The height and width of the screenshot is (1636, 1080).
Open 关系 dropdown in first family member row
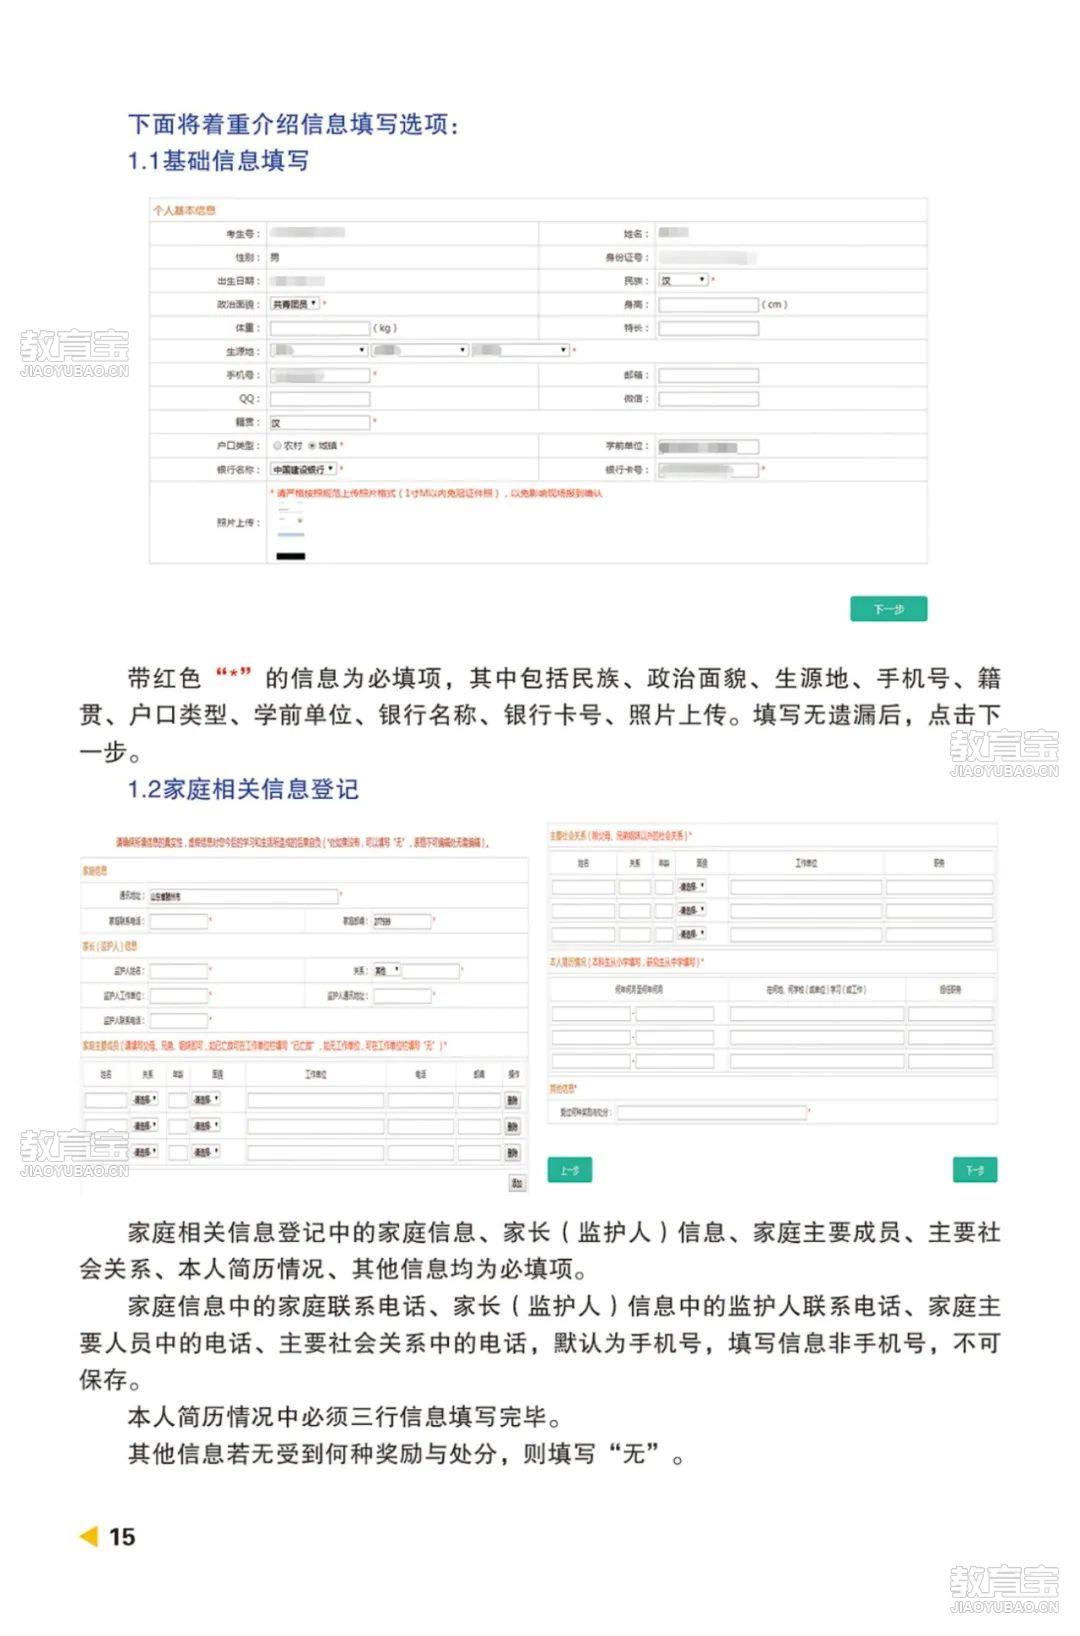coord(146,1100)
